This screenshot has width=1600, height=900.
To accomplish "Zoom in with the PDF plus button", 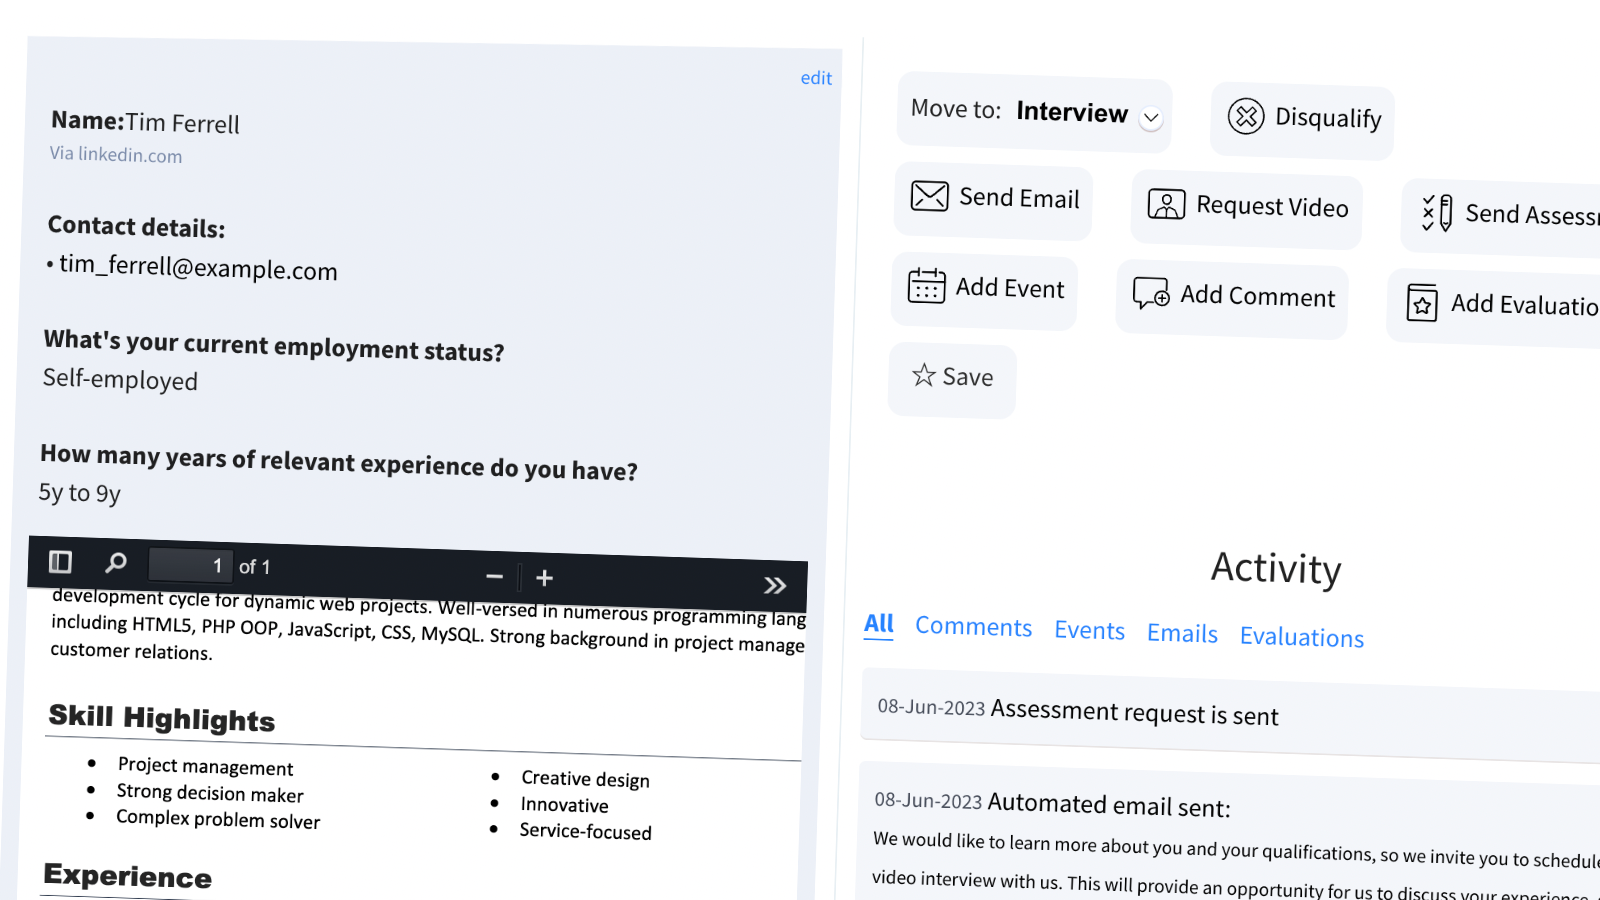I will (x=544, y=578).
